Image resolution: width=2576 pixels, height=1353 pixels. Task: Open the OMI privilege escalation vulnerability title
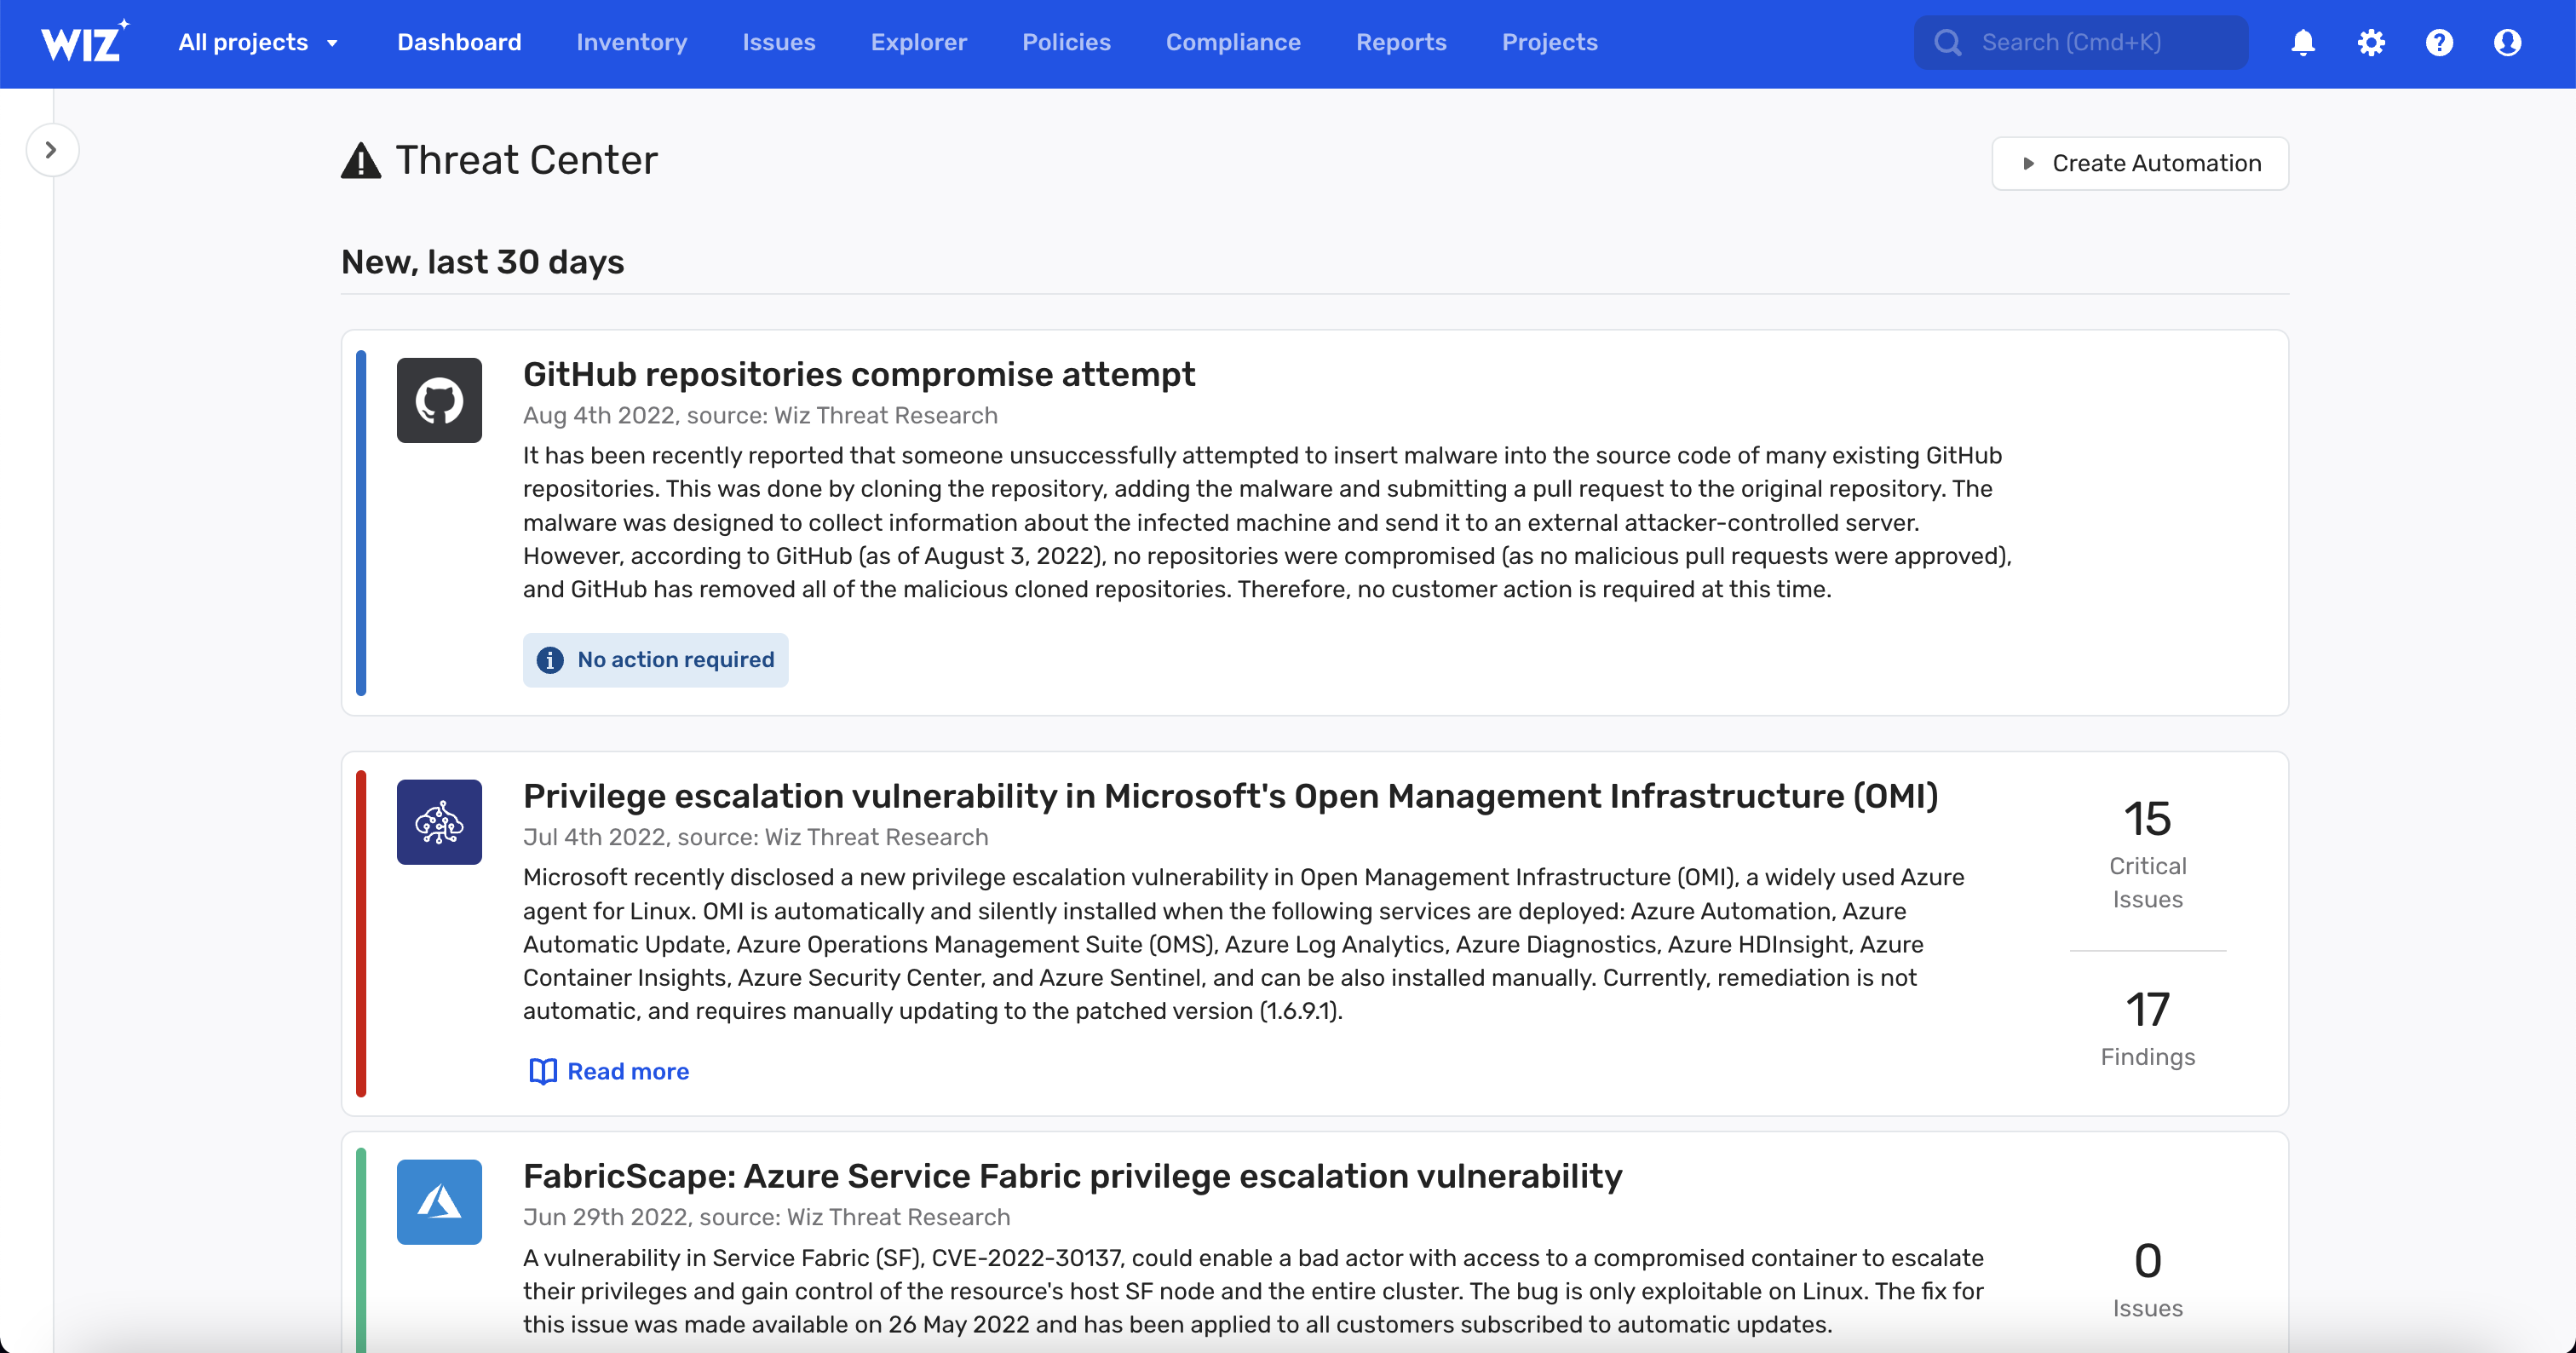point(1230,796)
